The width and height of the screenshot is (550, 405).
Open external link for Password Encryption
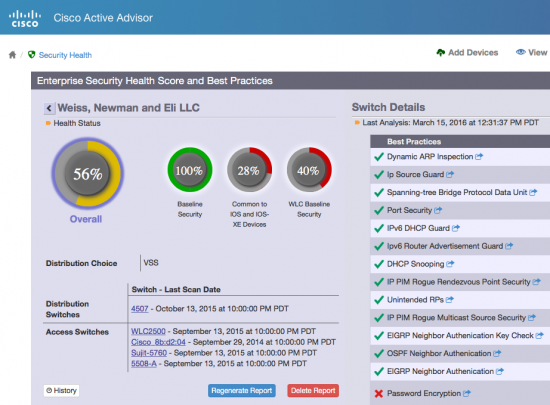tap(467, 394)
